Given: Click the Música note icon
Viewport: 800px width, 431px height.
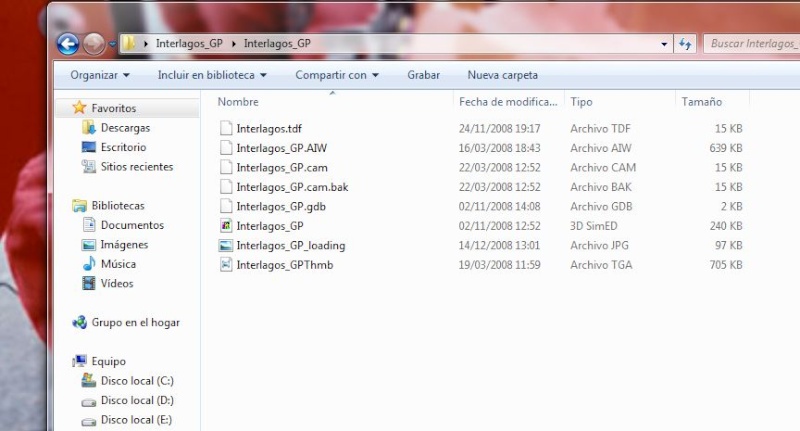Looking at the screenshot, I should [x=89, y=264].
